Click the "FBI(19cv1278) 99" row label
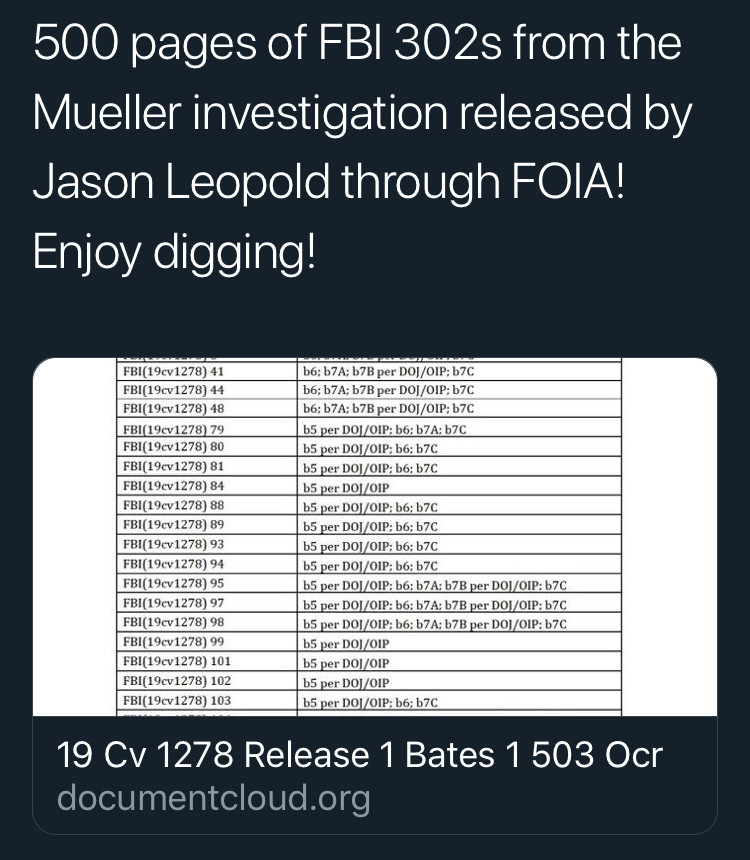750x860 pixels. pyautogui.click(x=173, y=640)
